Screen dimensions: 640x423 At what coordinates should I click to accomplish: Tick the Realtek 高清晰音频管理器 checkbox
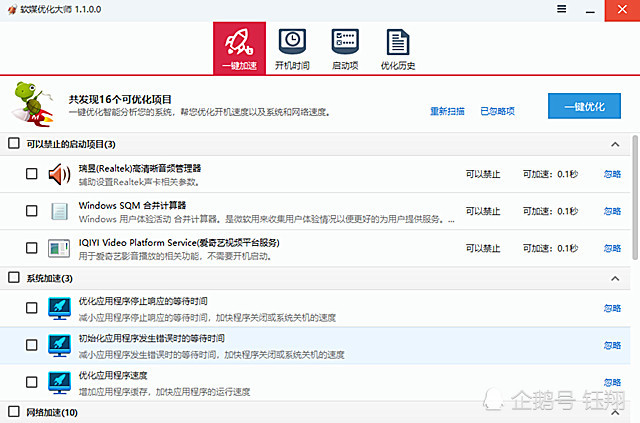click(31, 174)
